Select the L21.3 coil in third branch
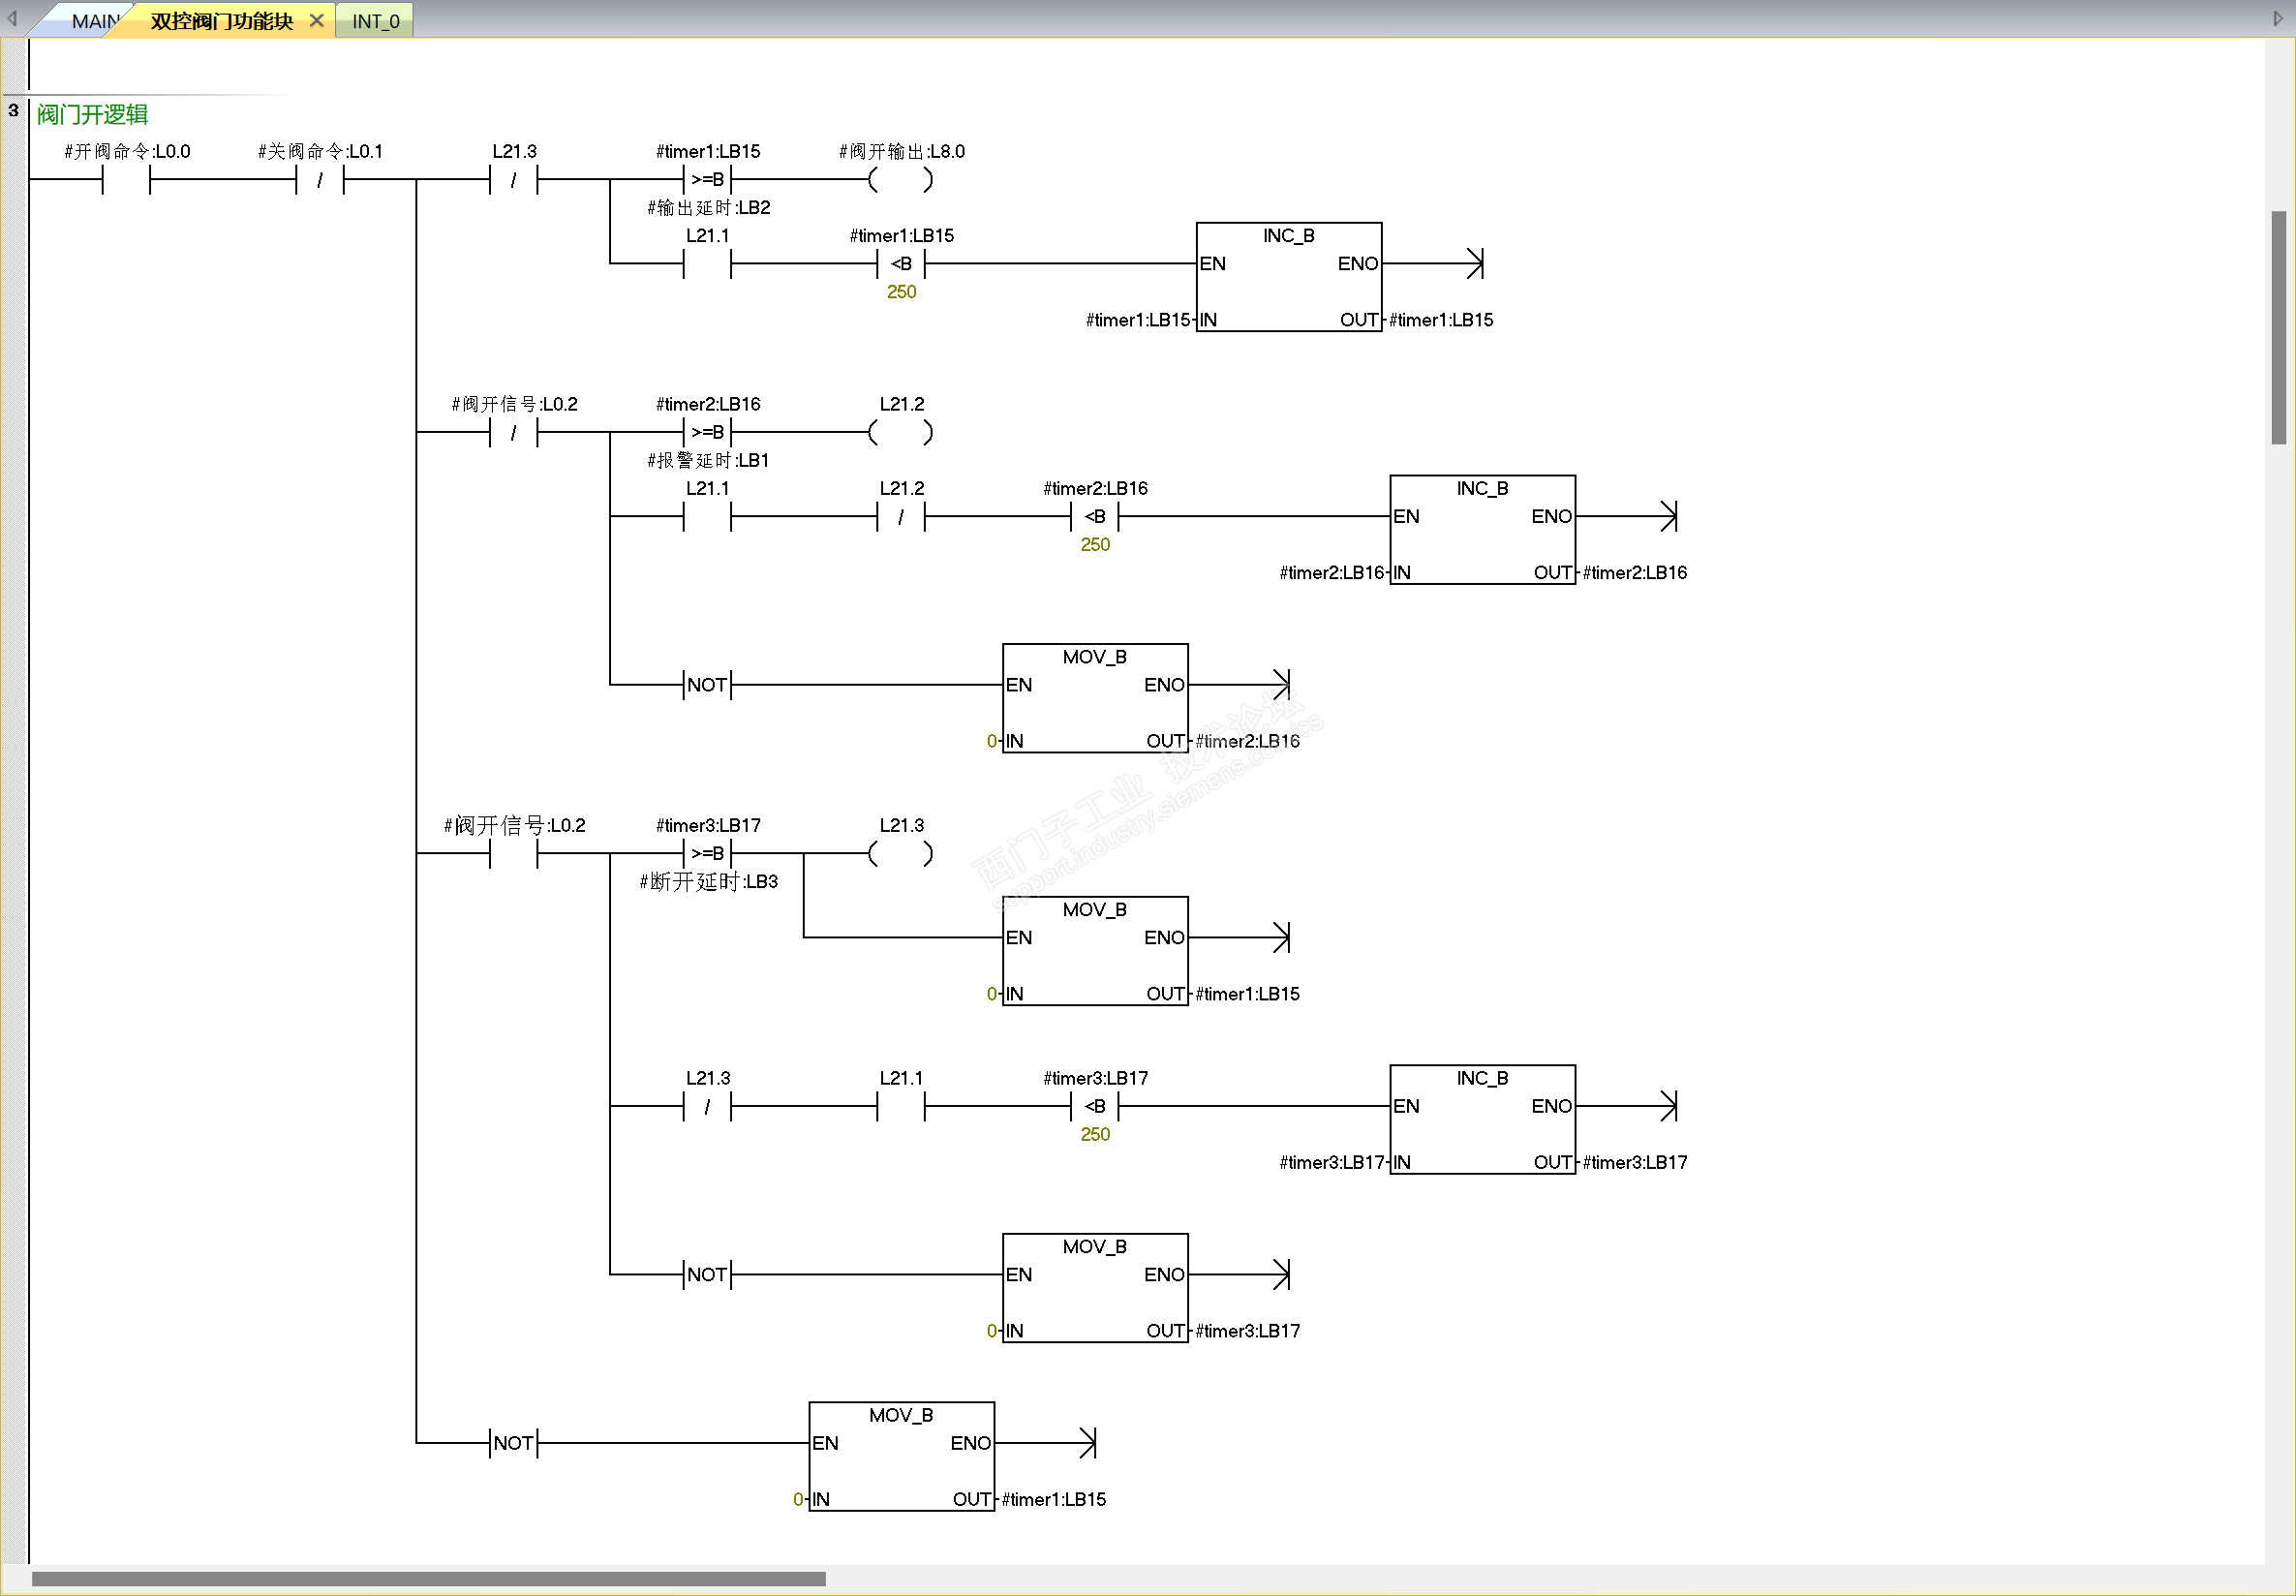This screenshot has height=1596, width=2296. coord(900,853)
